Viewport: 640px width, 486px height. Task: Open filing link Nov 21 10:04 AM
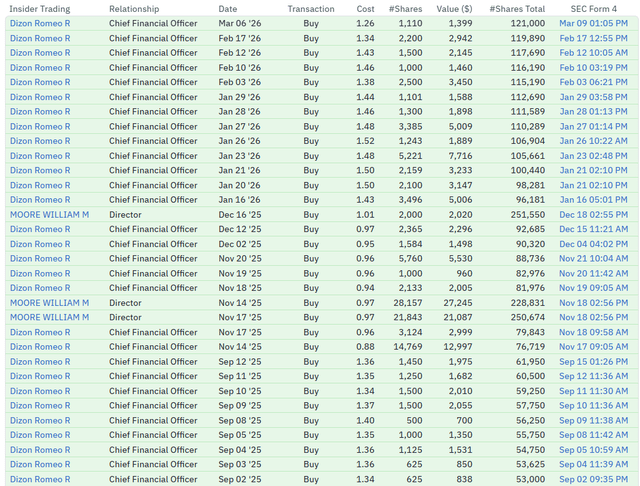coord(593,258)
